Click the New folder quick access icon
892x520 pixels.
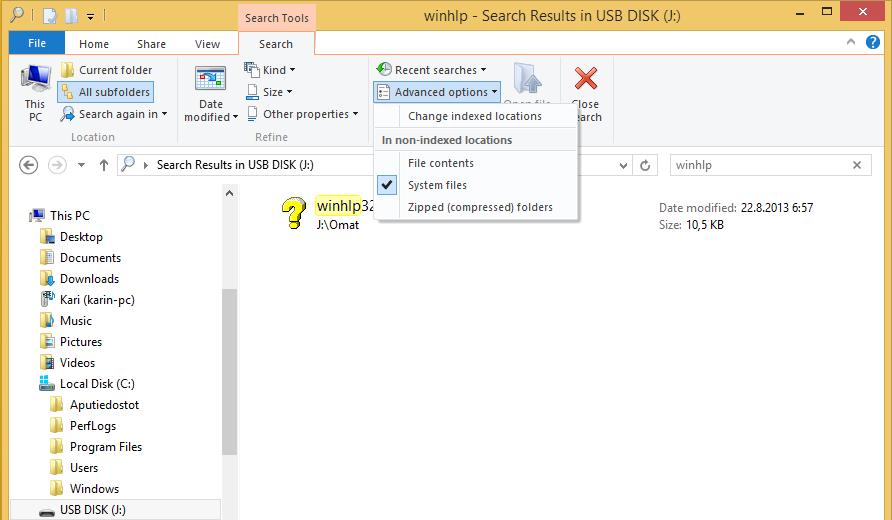click(x=71, y=16)
